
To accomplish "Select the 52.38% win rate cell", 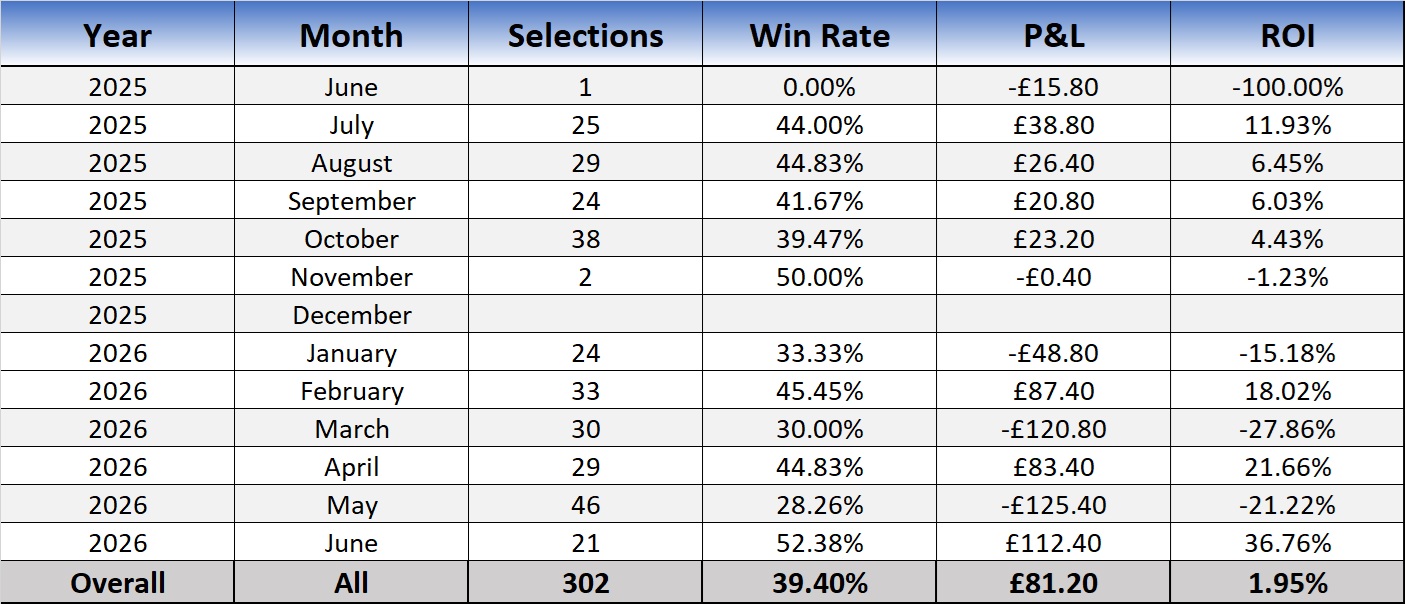I will pyautogui.click(x=819, y=543).
